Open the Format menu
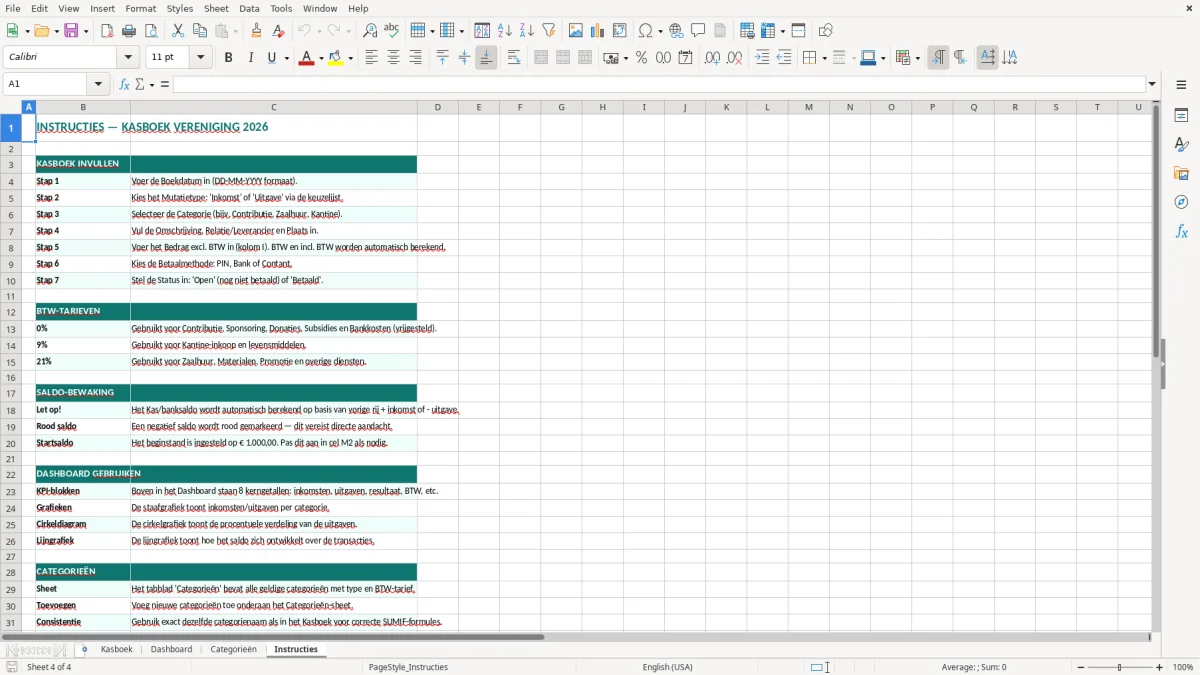This screenshot has height=675, width=1200. click(140, 8)
